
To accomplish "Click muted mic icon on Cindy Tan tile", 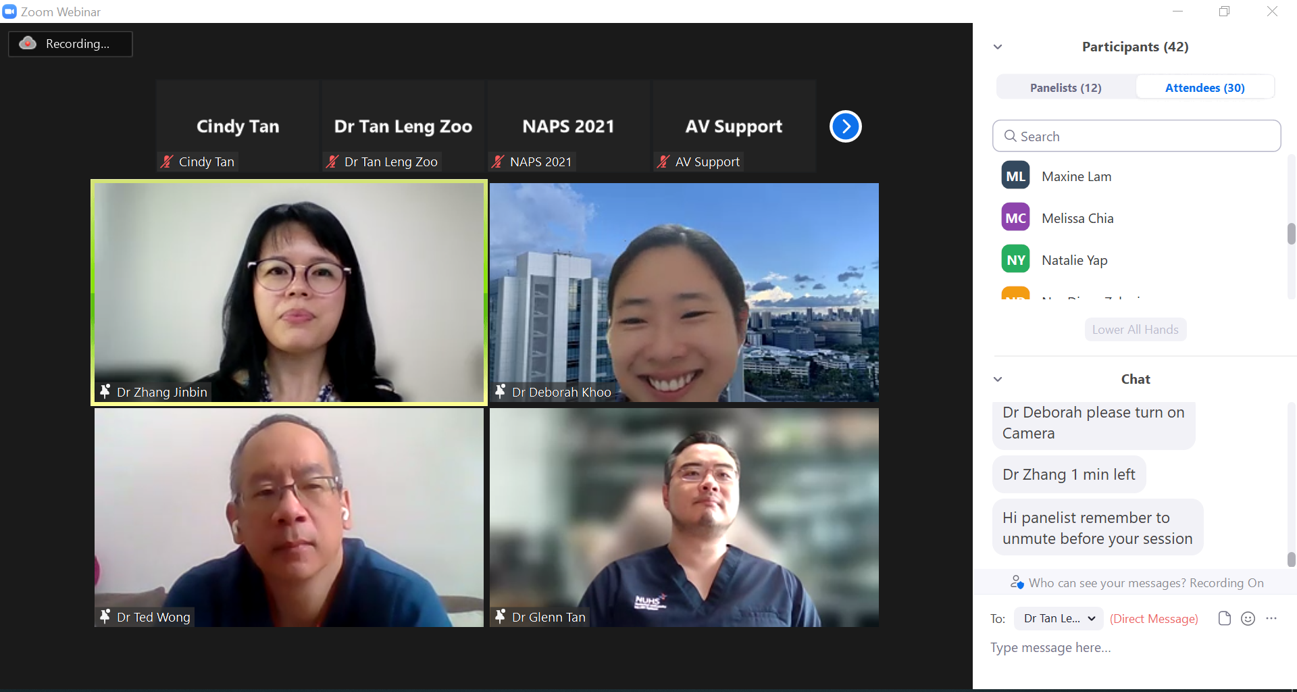I will click(167, 161).
